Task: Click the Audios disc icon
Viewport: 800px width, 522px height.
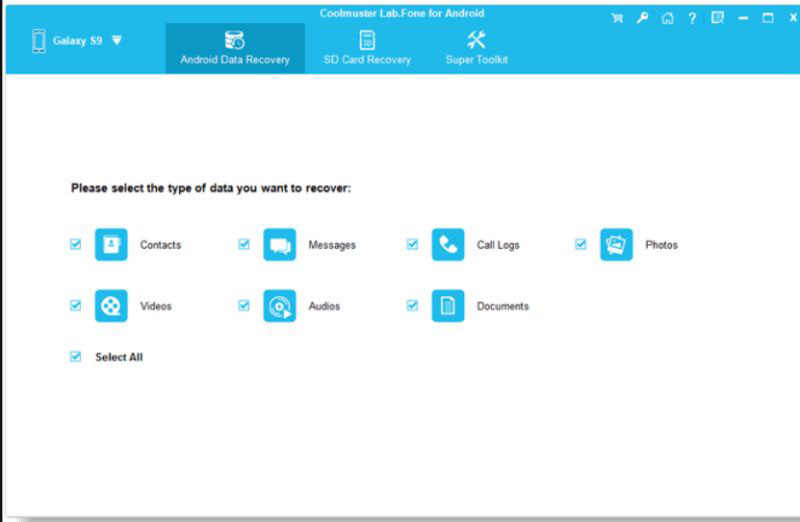Action: pyautogui.click(x=280, y=306)
